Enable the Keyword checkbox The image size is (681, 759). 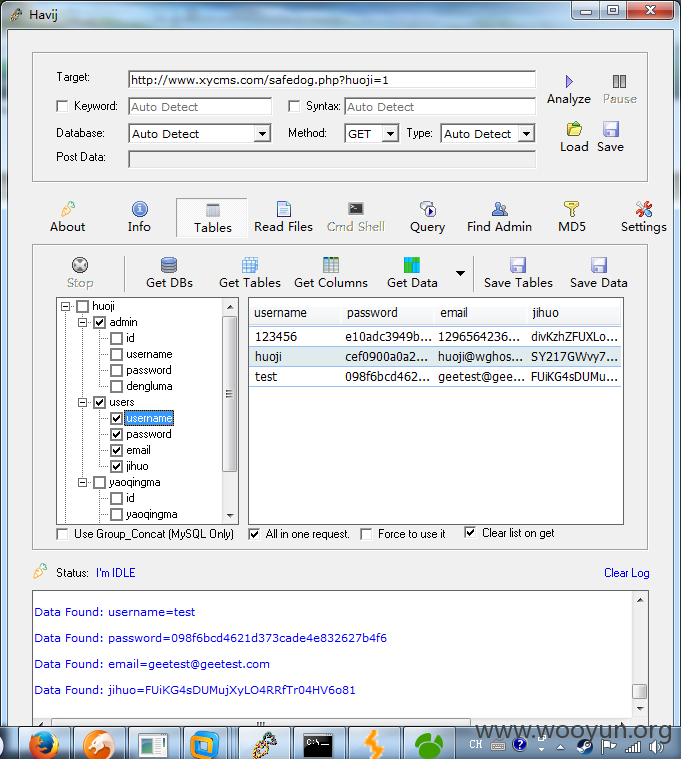[x=62, y=106]
